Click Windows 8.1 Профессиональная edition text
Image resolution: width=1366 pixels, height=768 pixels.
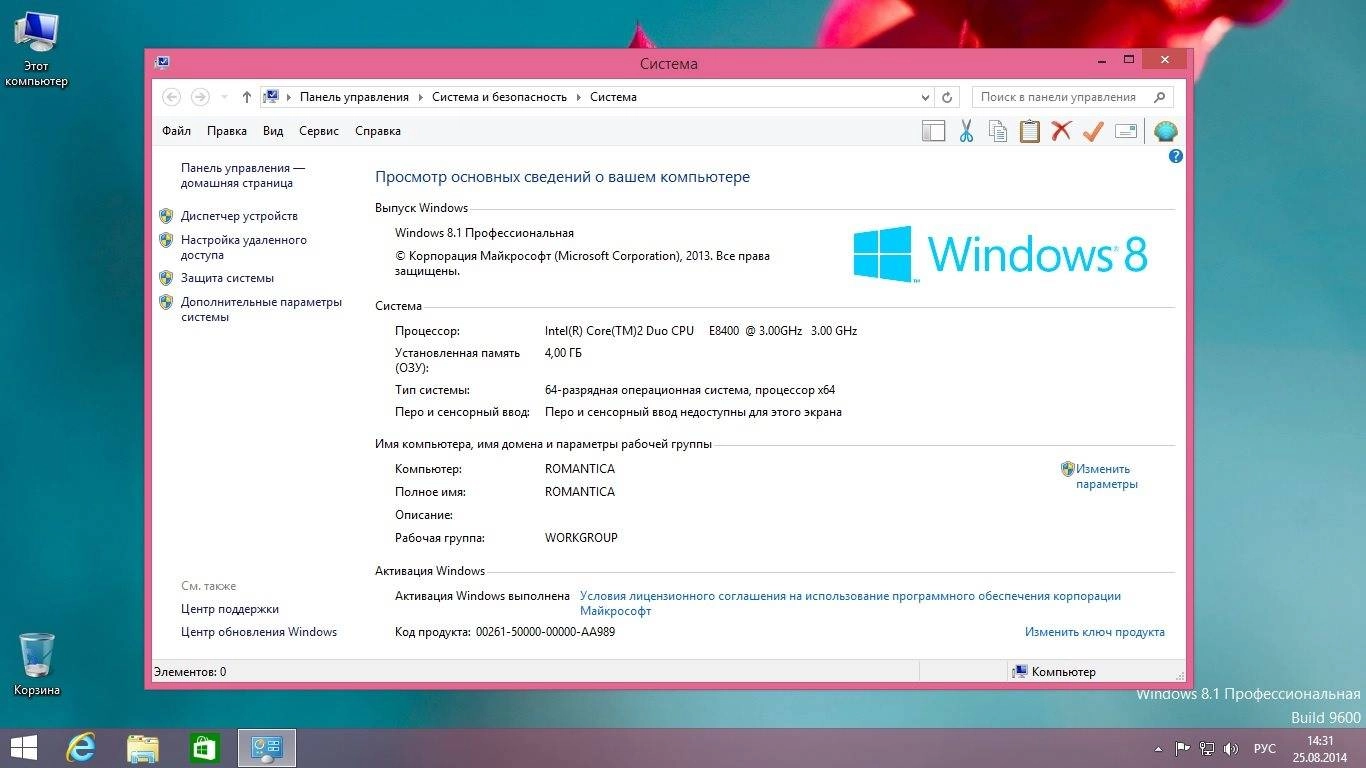[484, 233]
